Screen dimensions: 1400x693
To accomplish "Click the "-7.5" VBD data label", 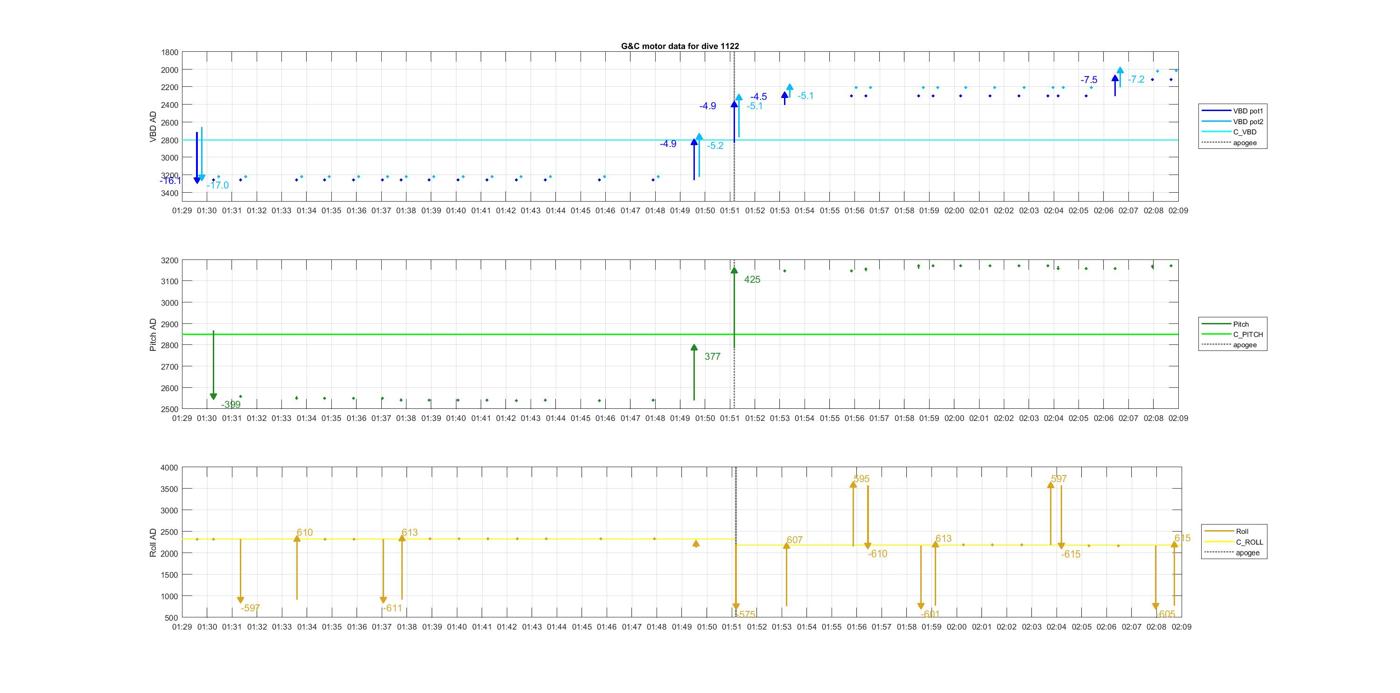I will pos(1089,80).
